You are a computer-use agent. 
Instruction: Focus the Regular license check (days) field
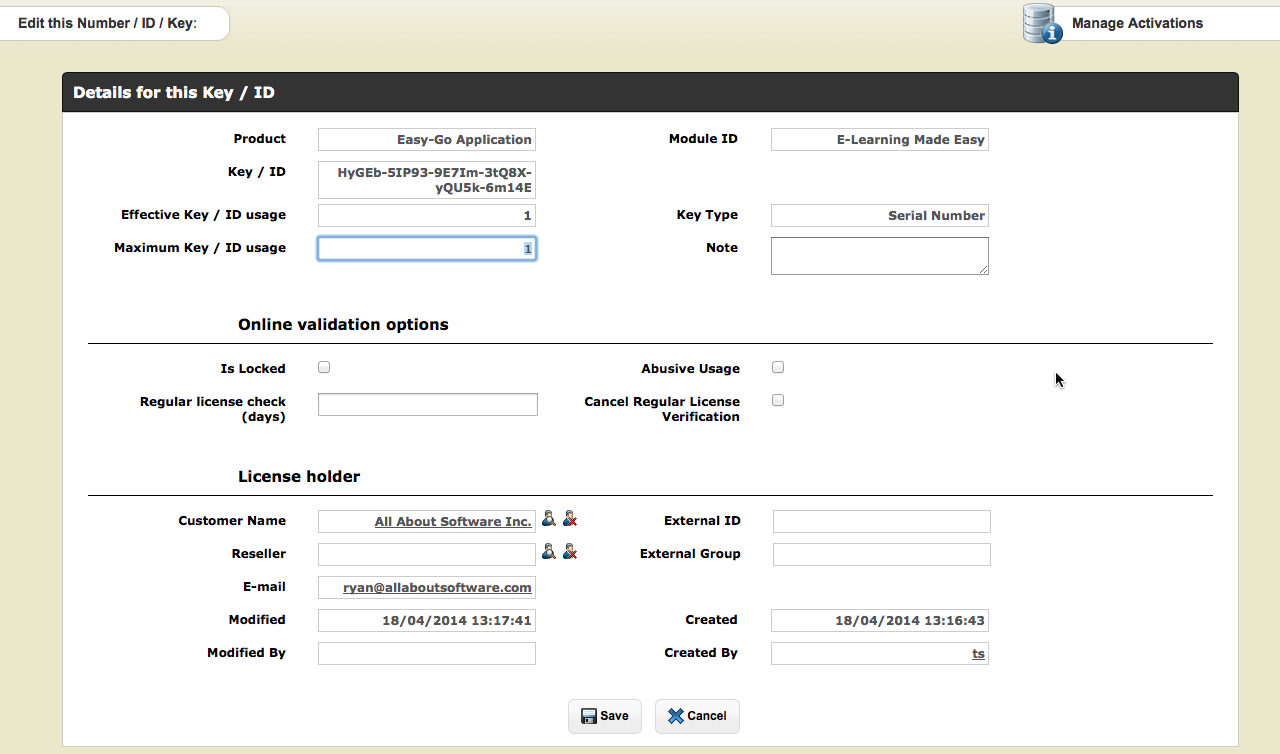pyautogui.click(x=427, y=404)
